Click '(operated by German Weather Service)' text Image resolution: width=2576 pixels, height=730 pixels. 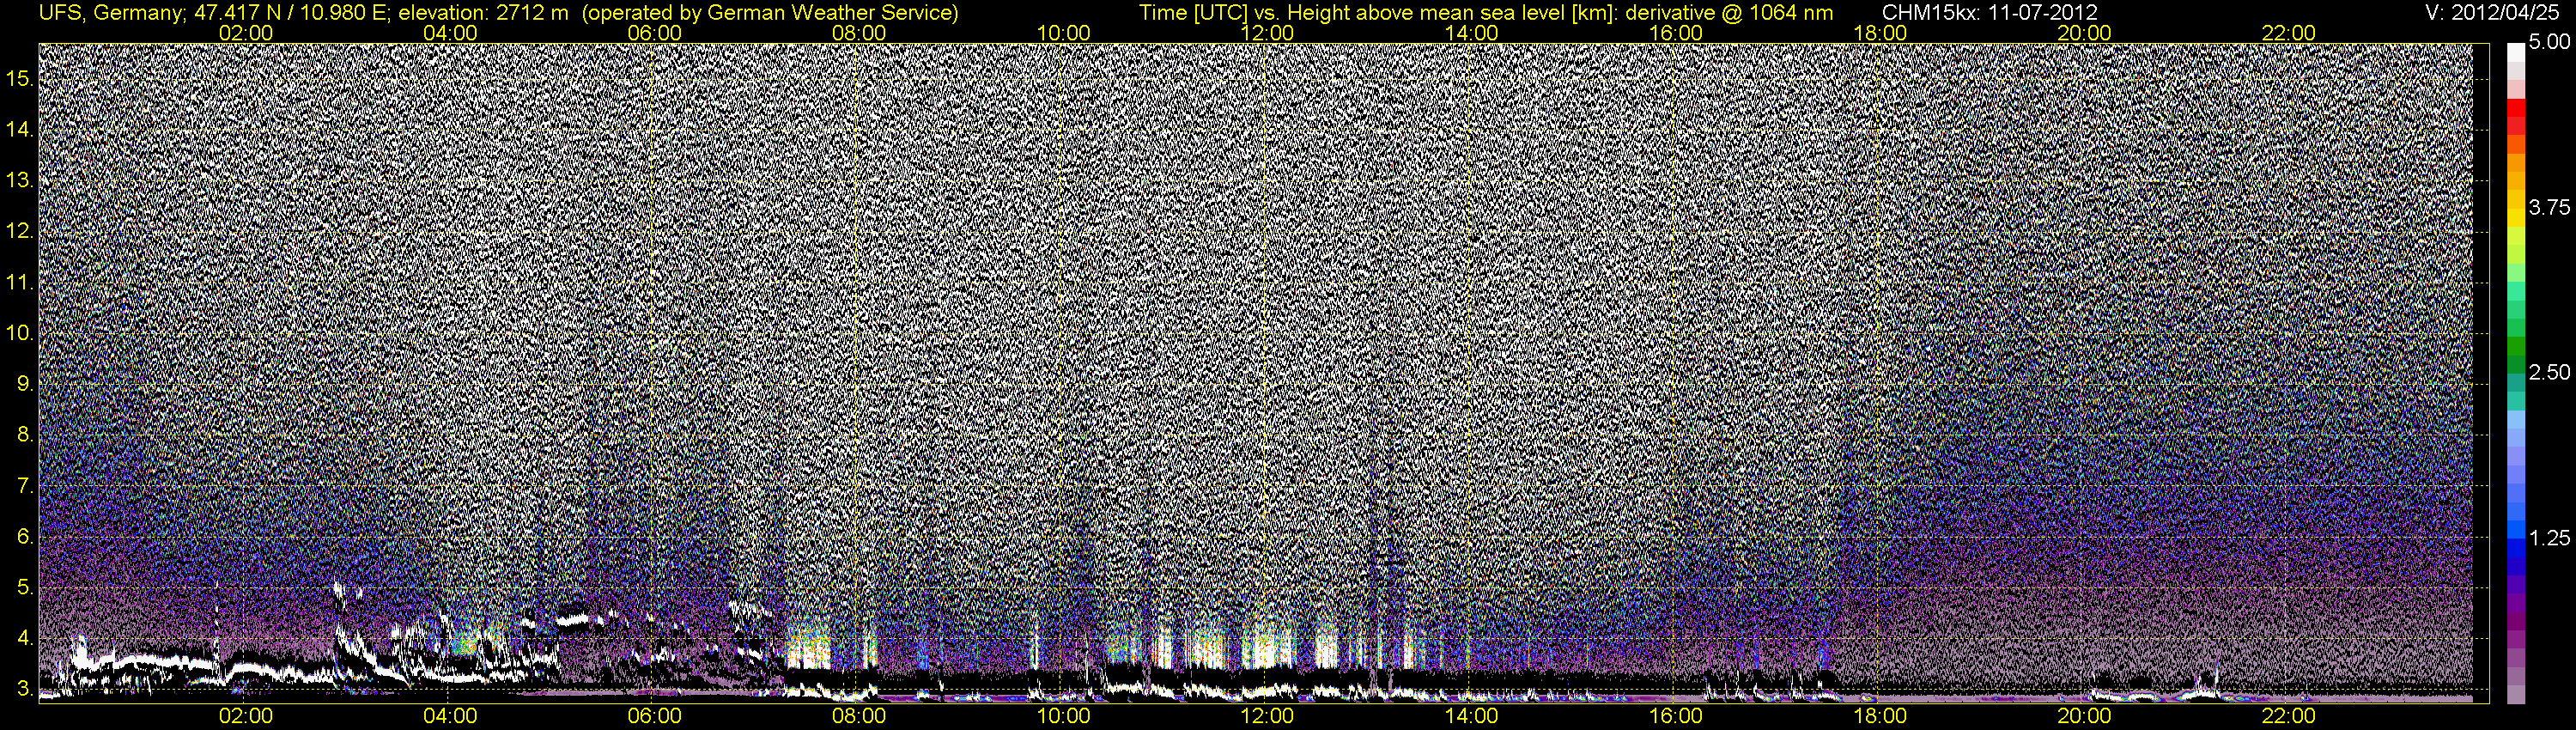(769, 13)
